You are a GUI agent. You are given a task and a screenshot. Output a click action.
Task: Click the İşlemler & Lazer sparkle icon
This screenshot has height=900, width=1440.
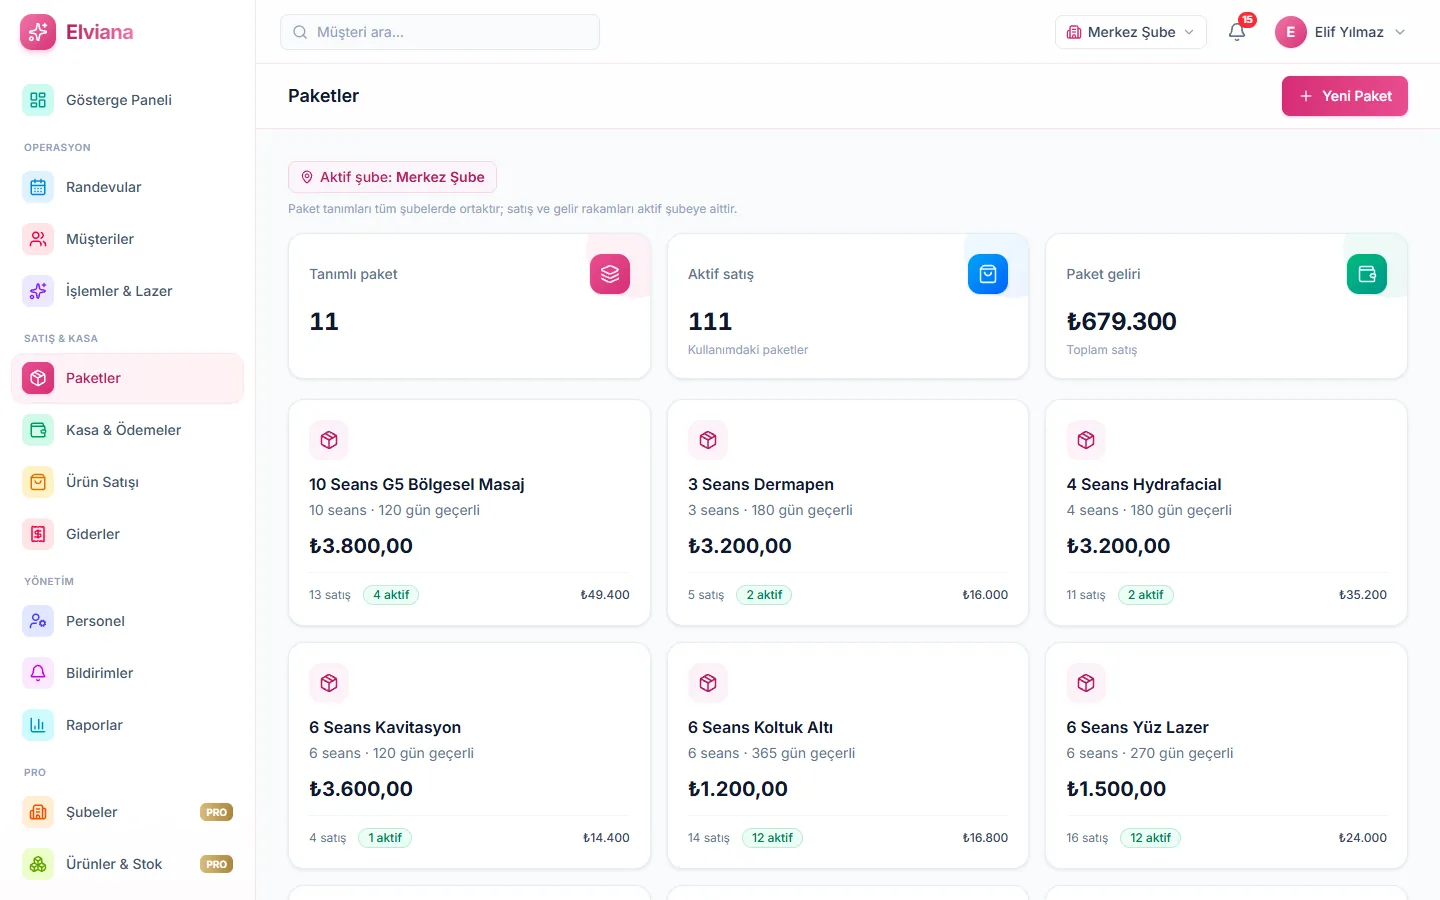[x=38, y=291]
